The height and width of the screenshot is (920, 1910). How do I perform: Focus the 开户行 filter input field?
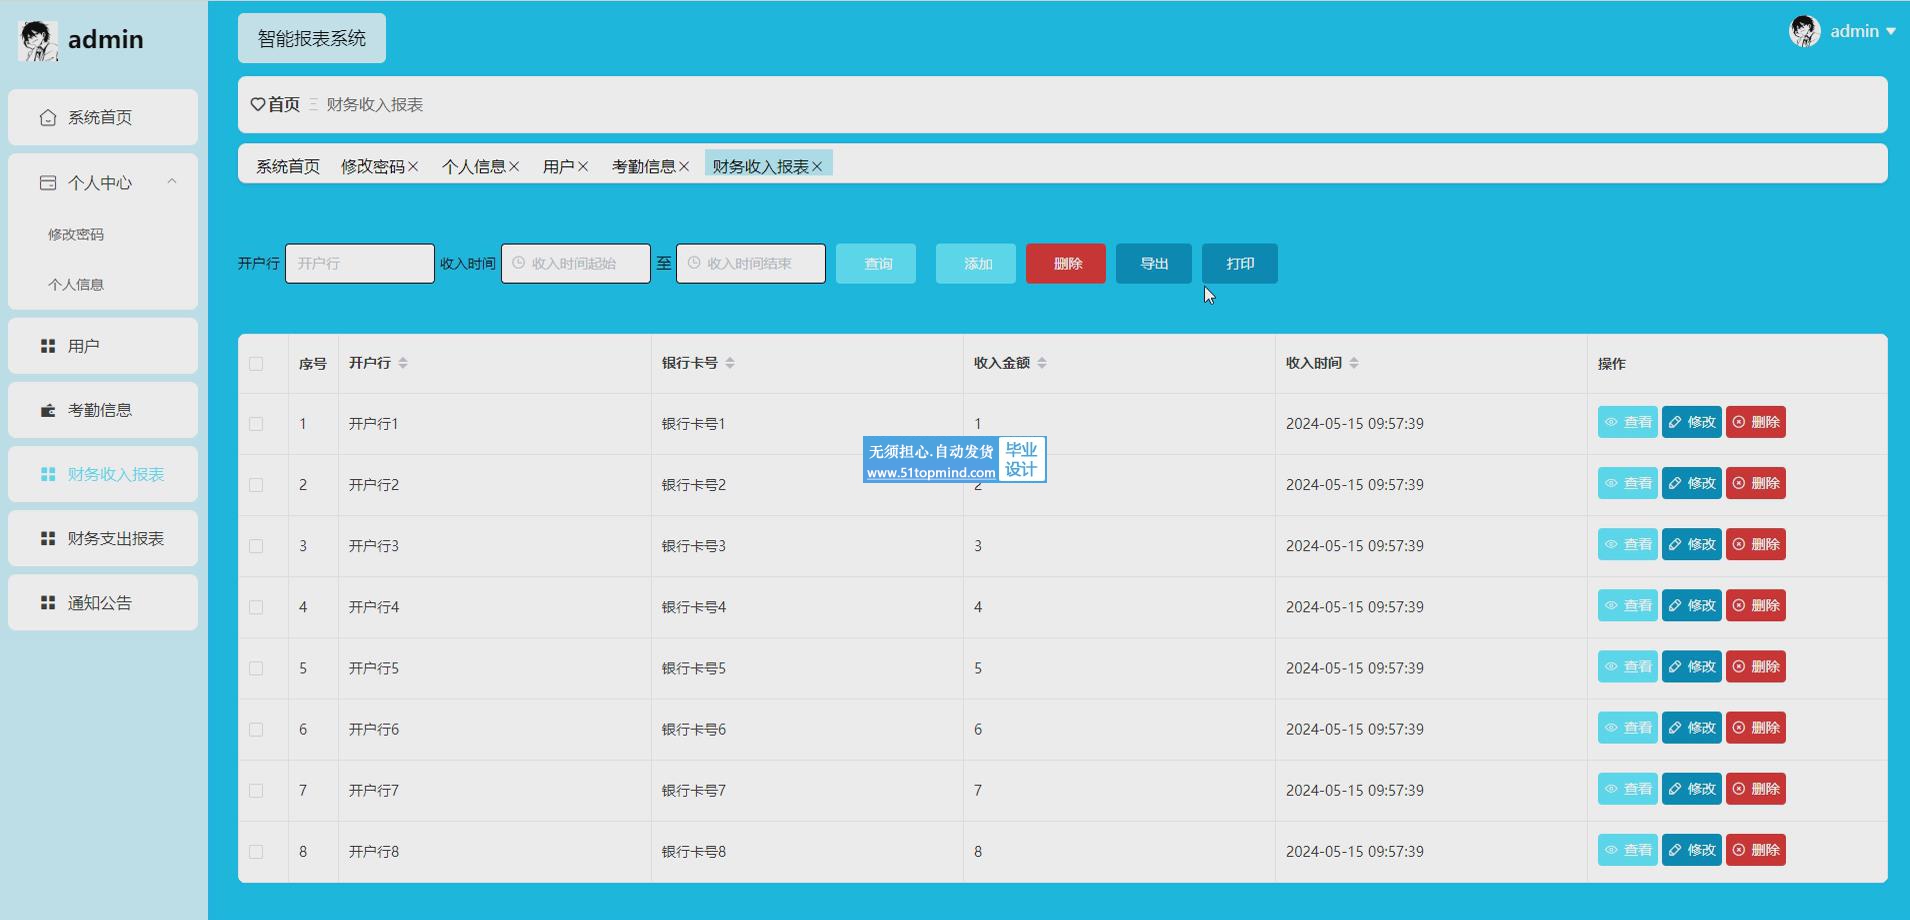point(360,264)
